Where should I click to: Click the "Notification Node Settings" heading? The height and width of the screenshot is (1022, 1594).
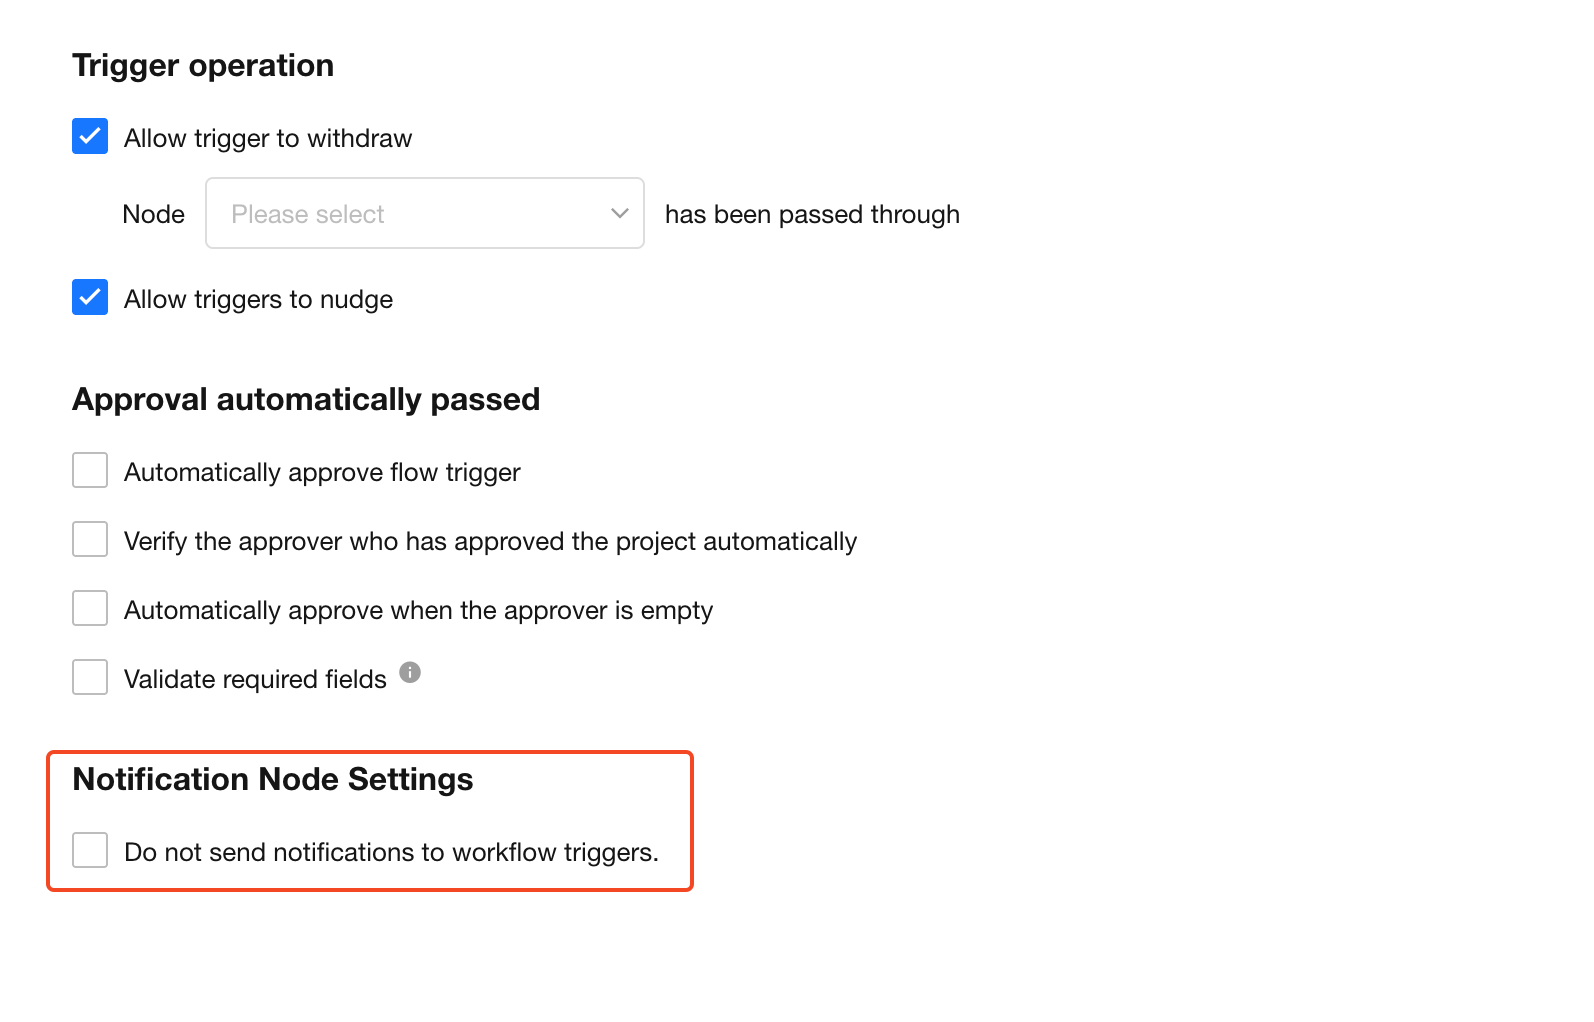coord(273,779)
